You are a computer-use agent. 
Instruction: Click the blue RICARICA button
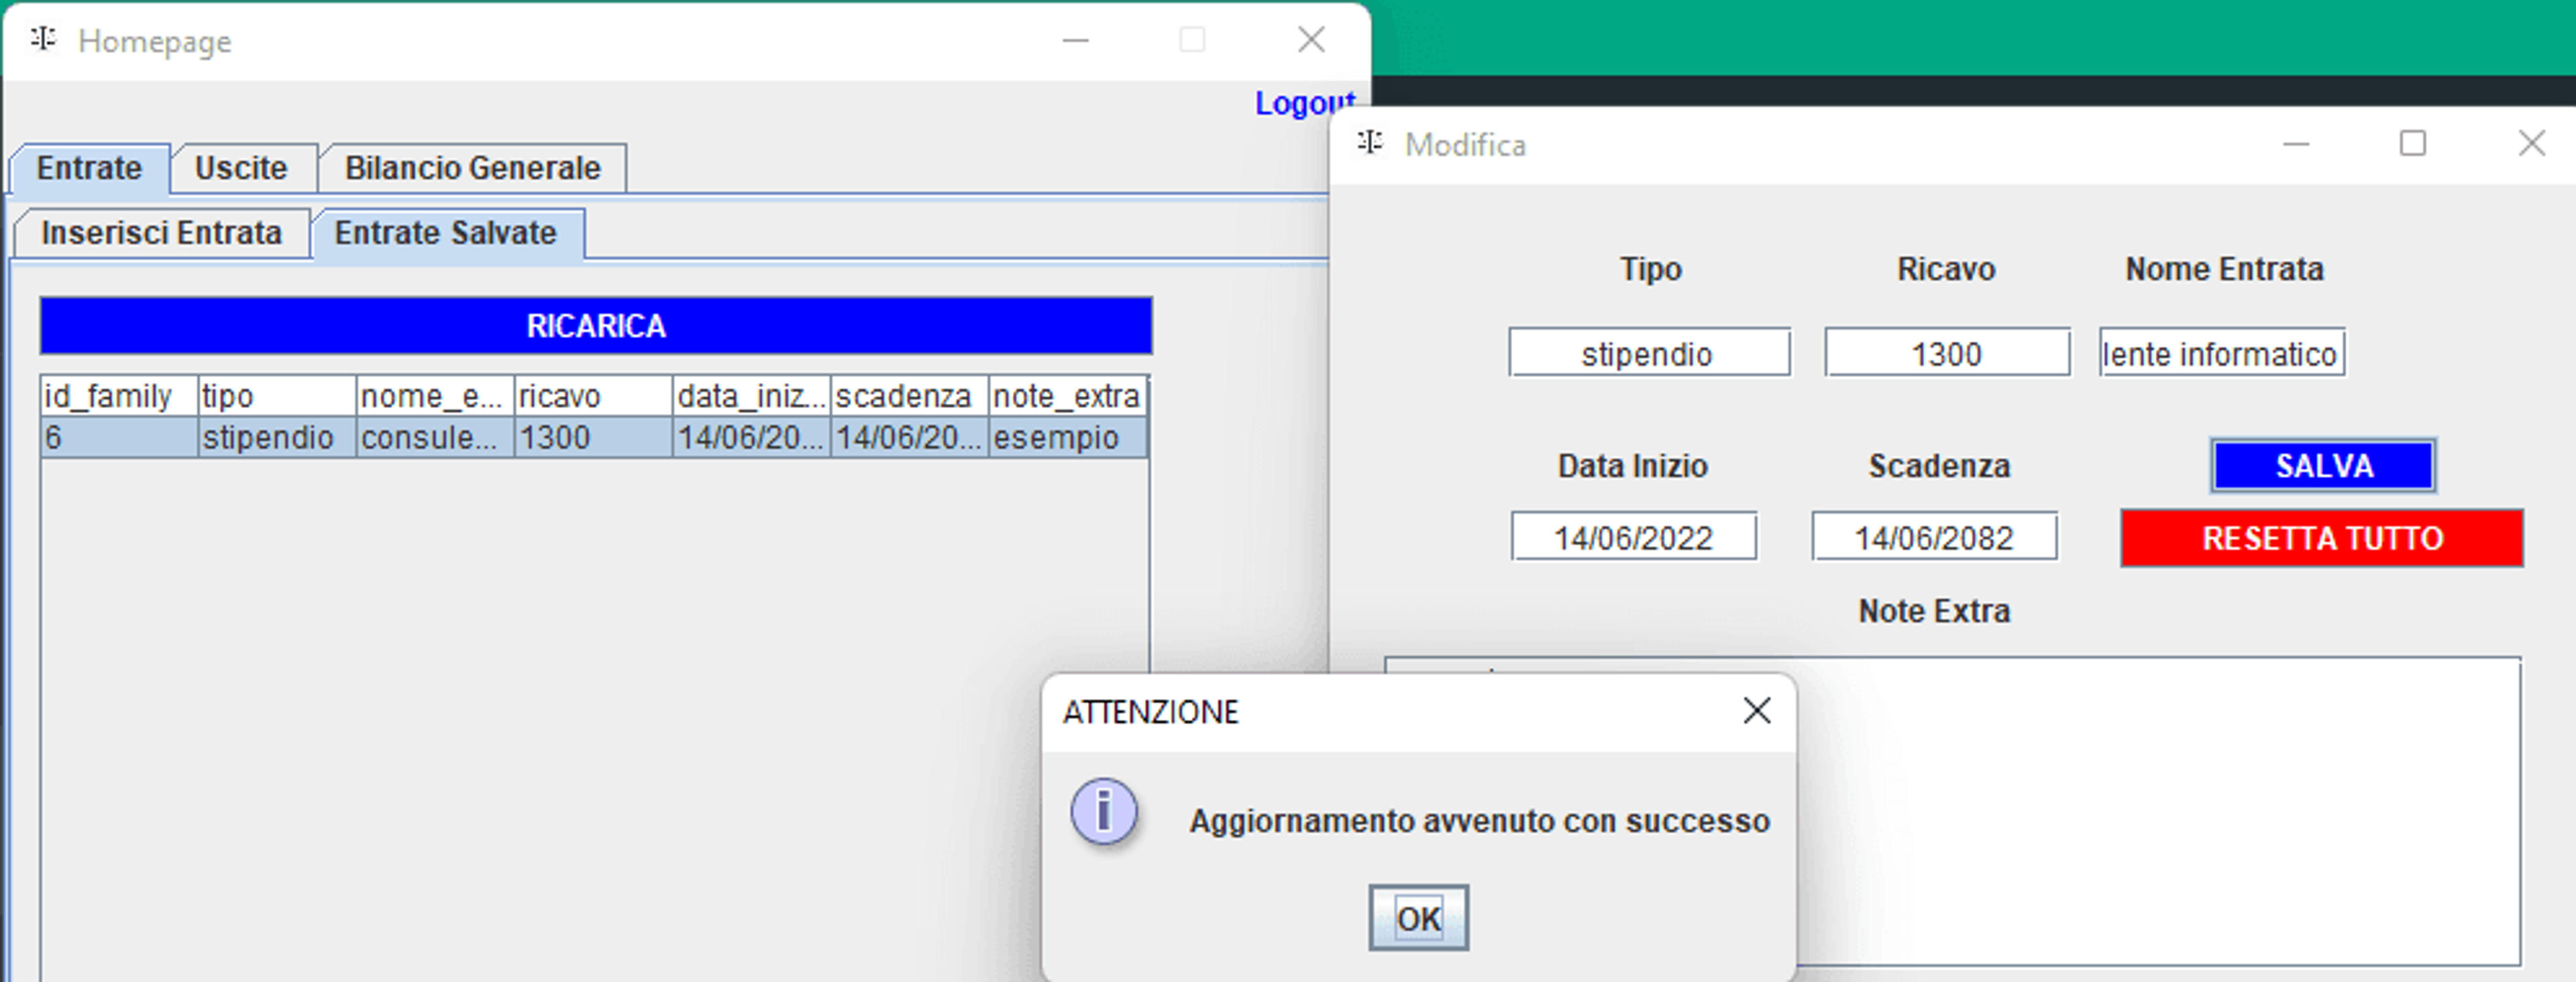point(596,326)
